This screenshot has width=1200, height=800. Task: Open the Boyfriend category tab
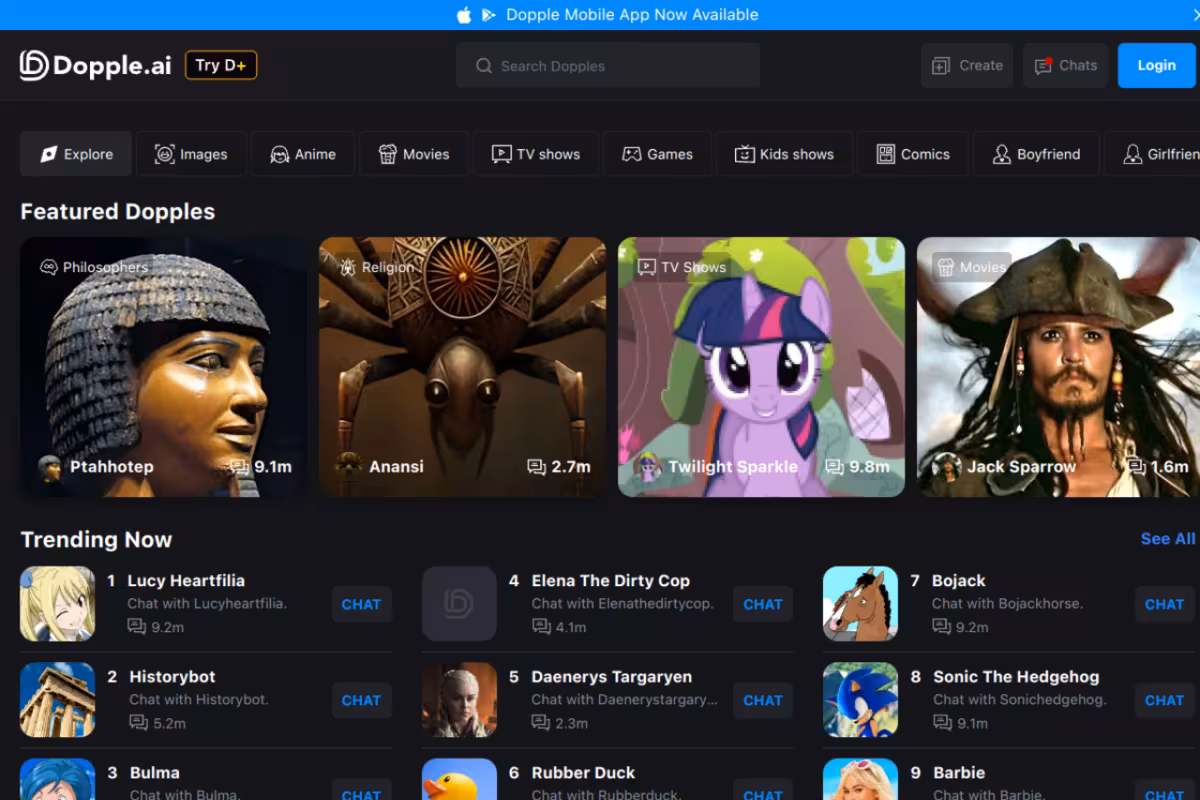(1036, 154)
